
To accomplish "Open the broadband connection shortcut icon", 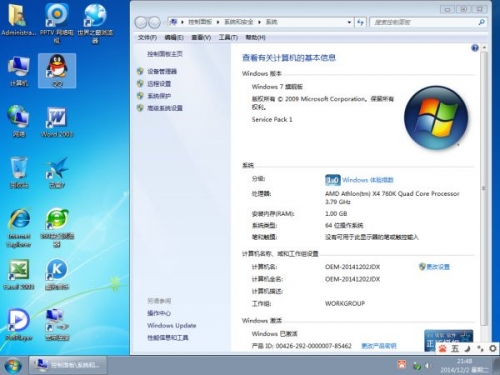I will (x=57, y=325).
